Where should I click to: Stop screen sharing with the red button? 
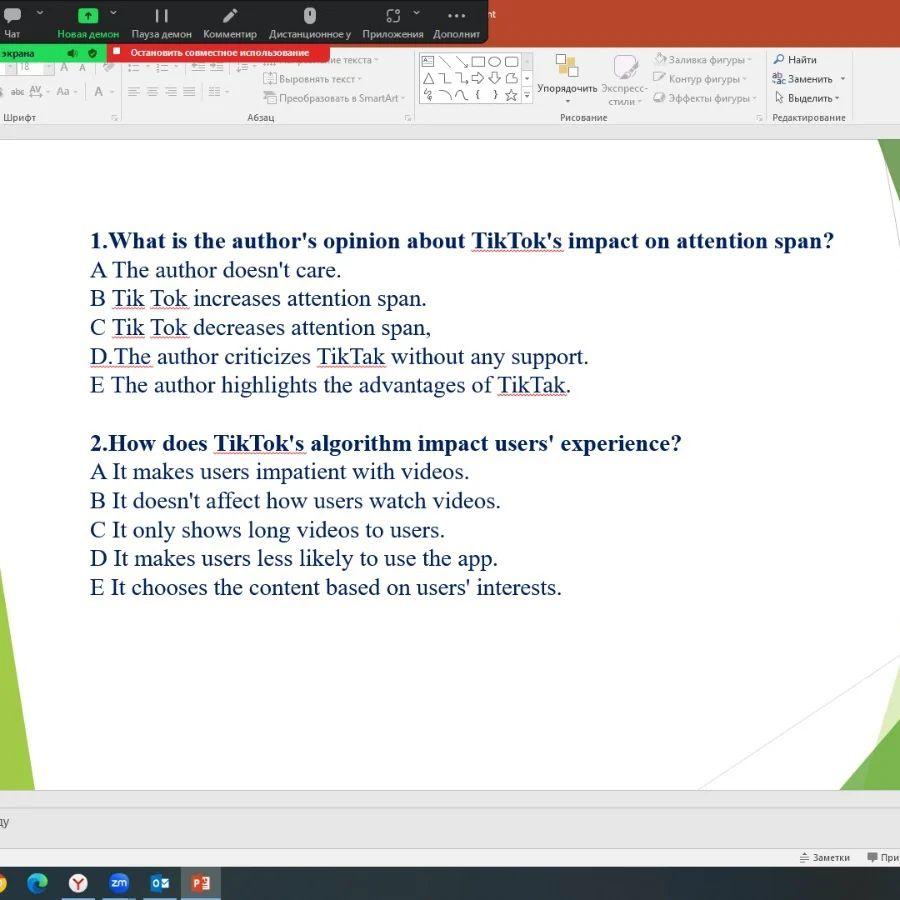pos(219,53)
